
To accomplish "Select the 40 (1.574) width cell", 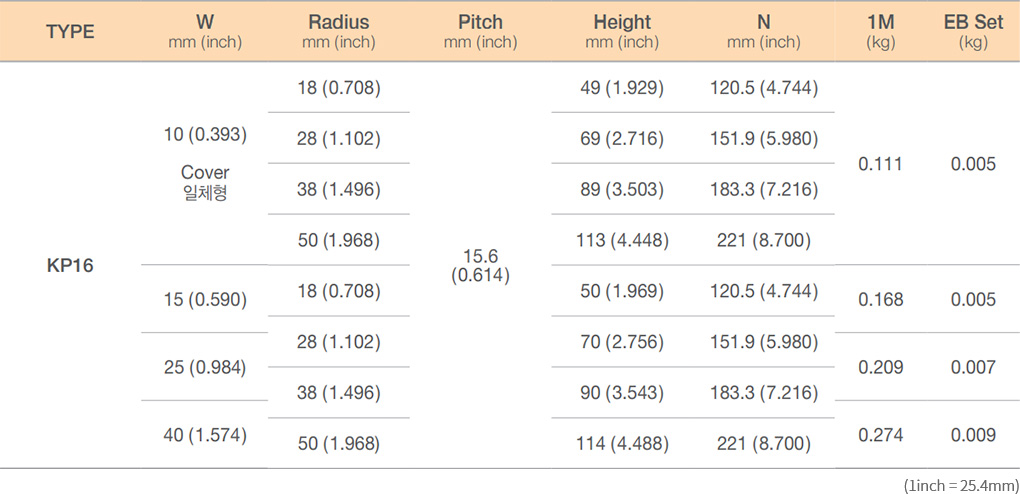I will pos(205,435).
